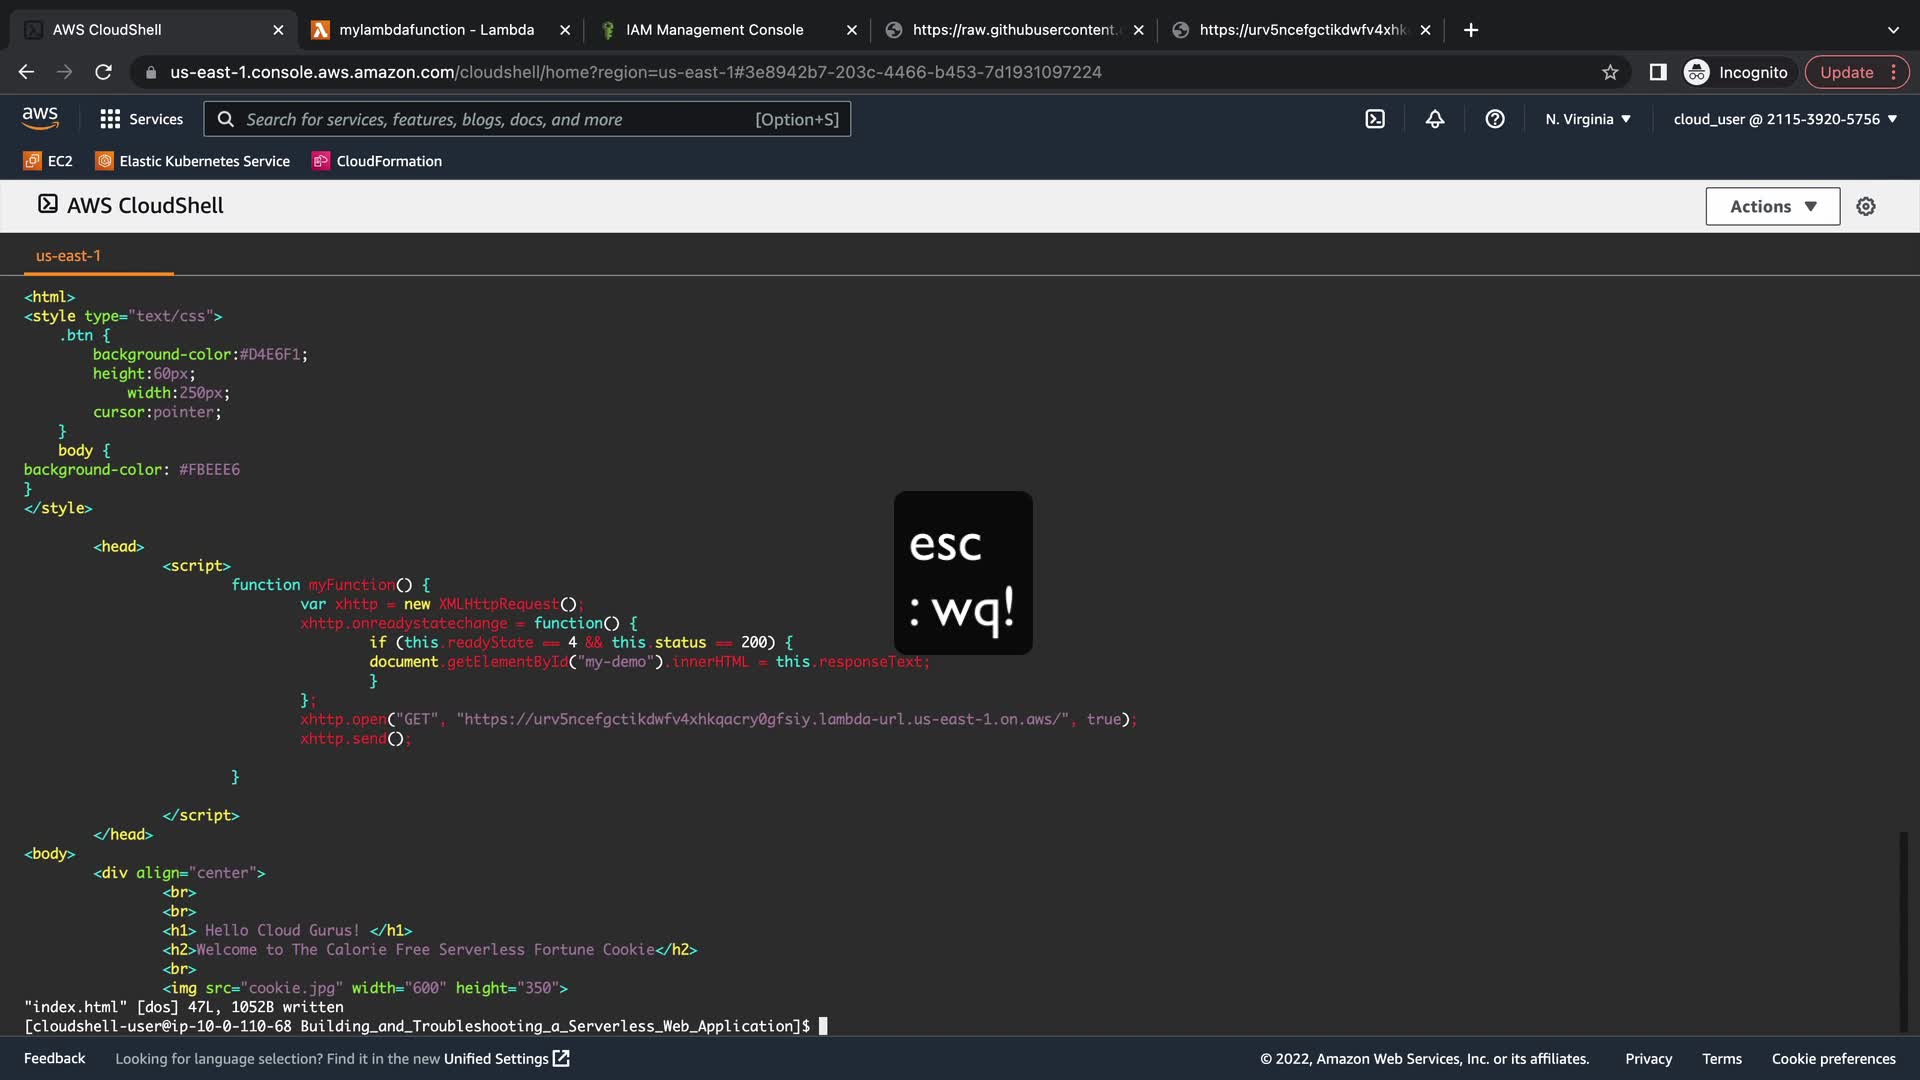The height and width of the screenshot is (1080, 1920).
Task: Toggle the browser side panel icon
Action: point(1658,72)
